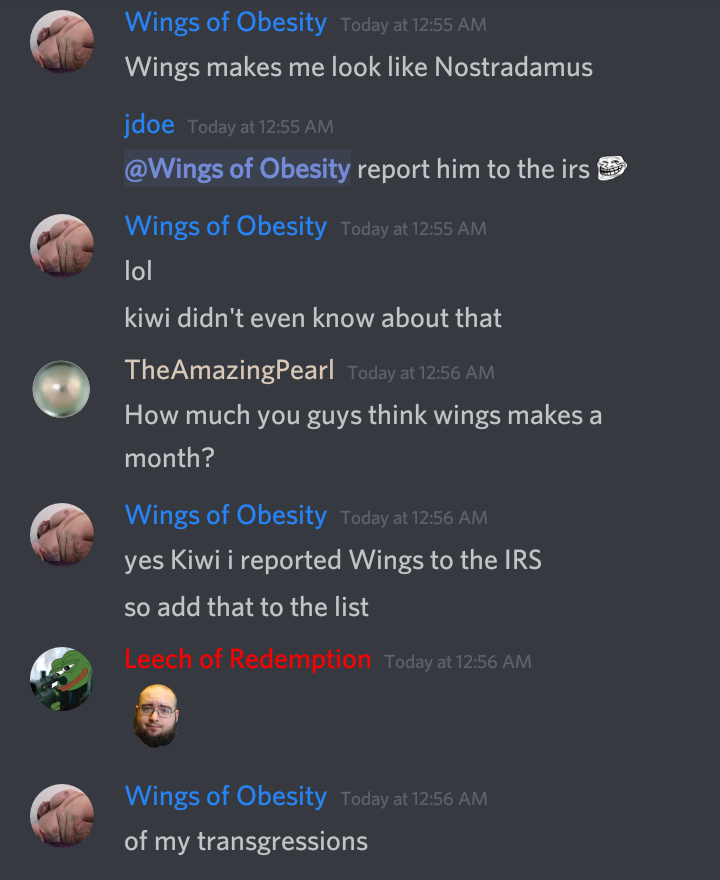Image resolution: width=720 pixels, height=880 pixels.
Task: Click Wings of Obesity username above Nostradamus message
Action: pyautogui.click(x=226, y=22)
